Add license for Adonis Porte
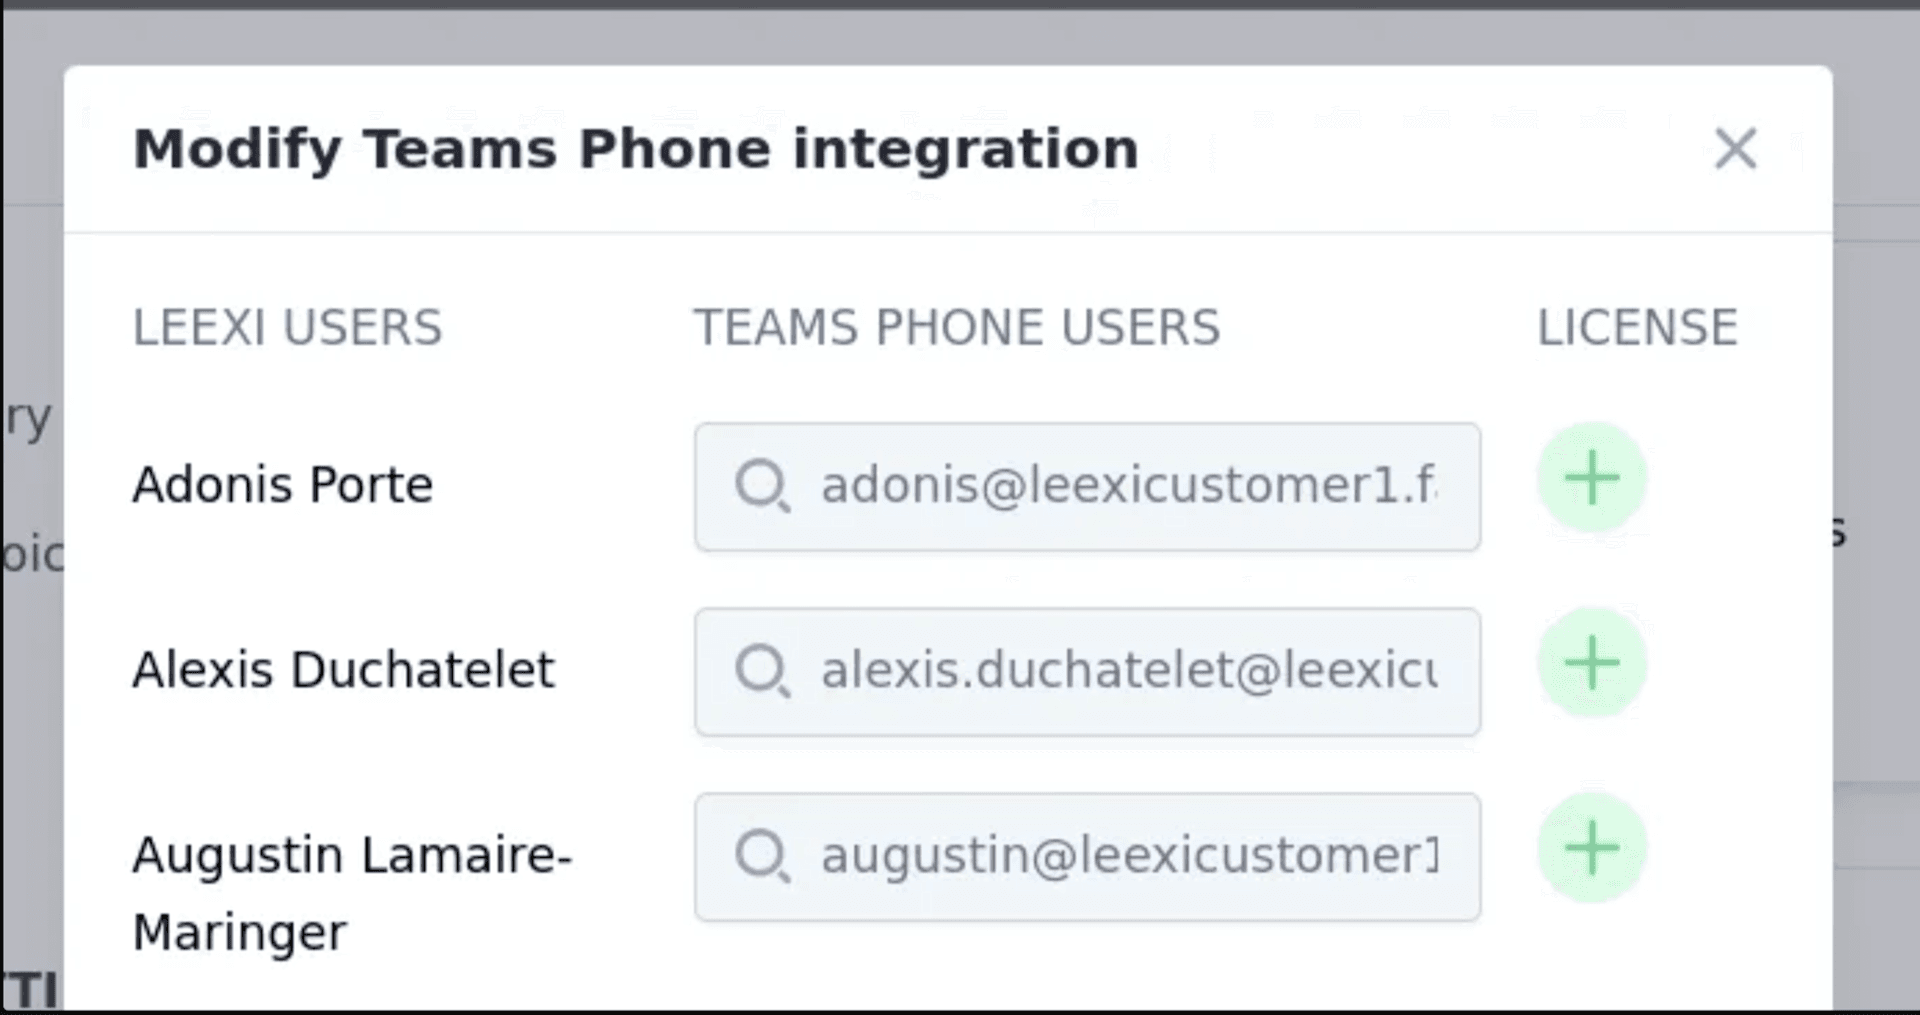The height and width of the screenshot is (1015, 1920). pos(1591,478)
